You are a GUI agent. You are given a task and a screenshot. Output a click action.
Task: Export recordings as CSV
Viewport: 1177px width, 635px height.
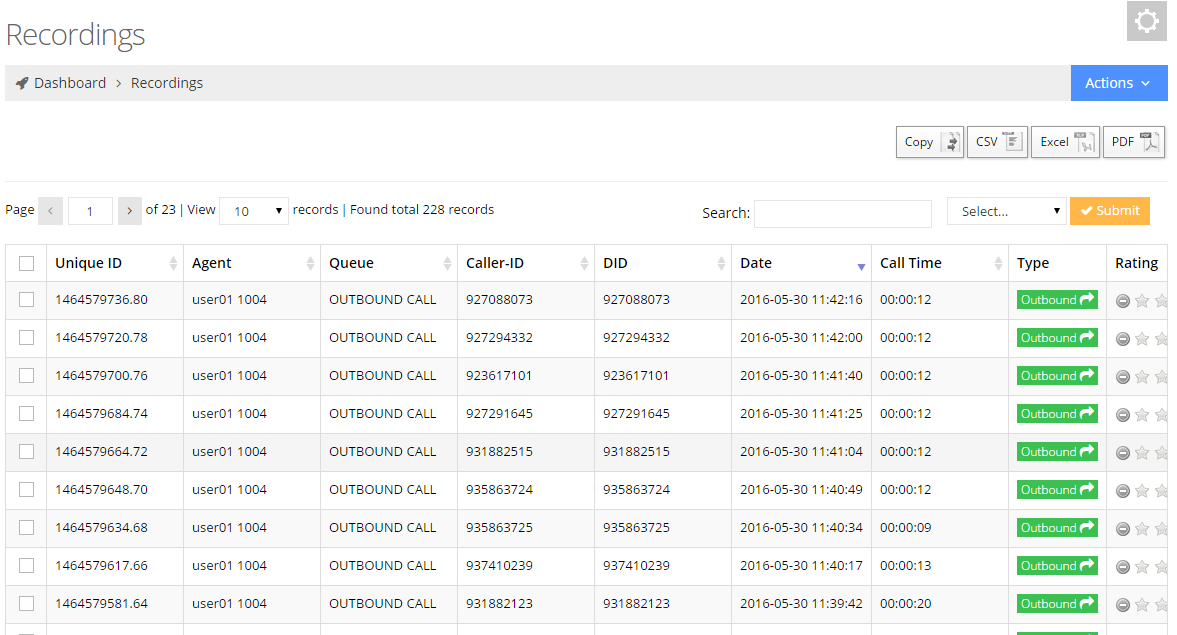point(997,142)
